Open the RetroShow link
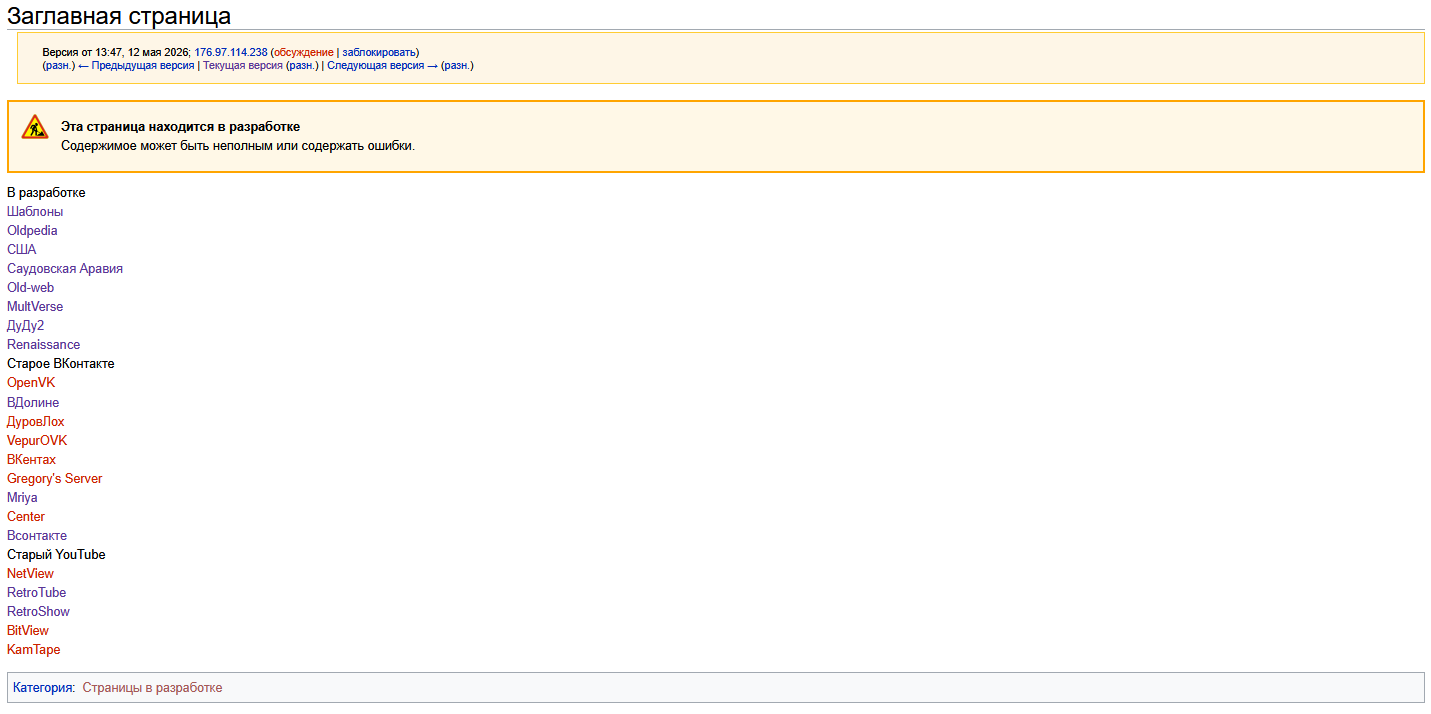This screenshot has width=1431, height=714. [x=38, y=611]
